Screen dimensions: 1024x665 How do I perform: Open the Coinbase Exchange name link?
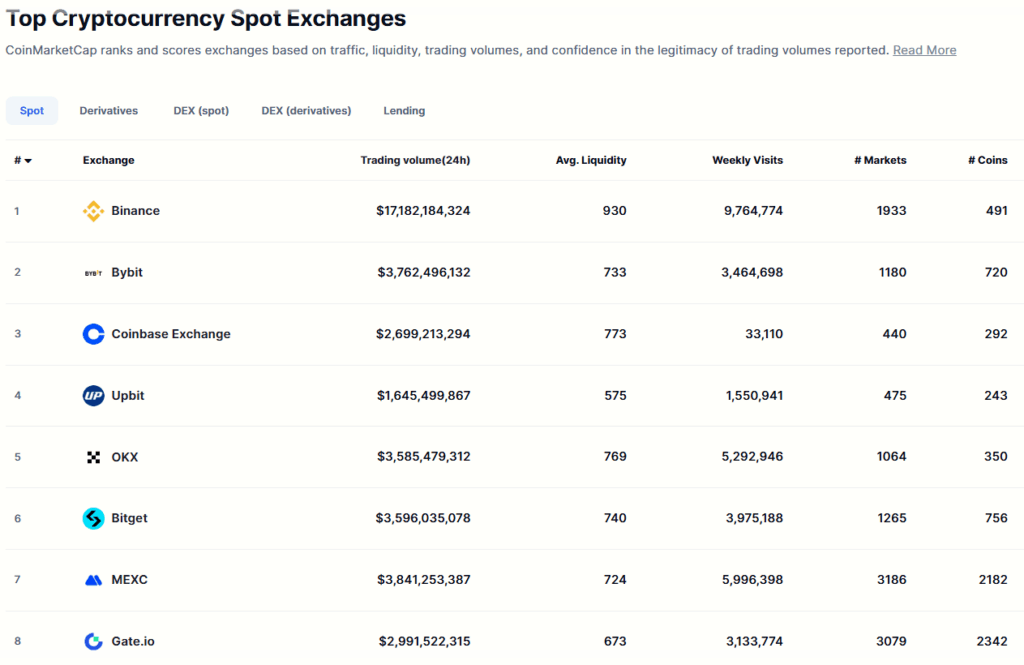click(171, 334)
